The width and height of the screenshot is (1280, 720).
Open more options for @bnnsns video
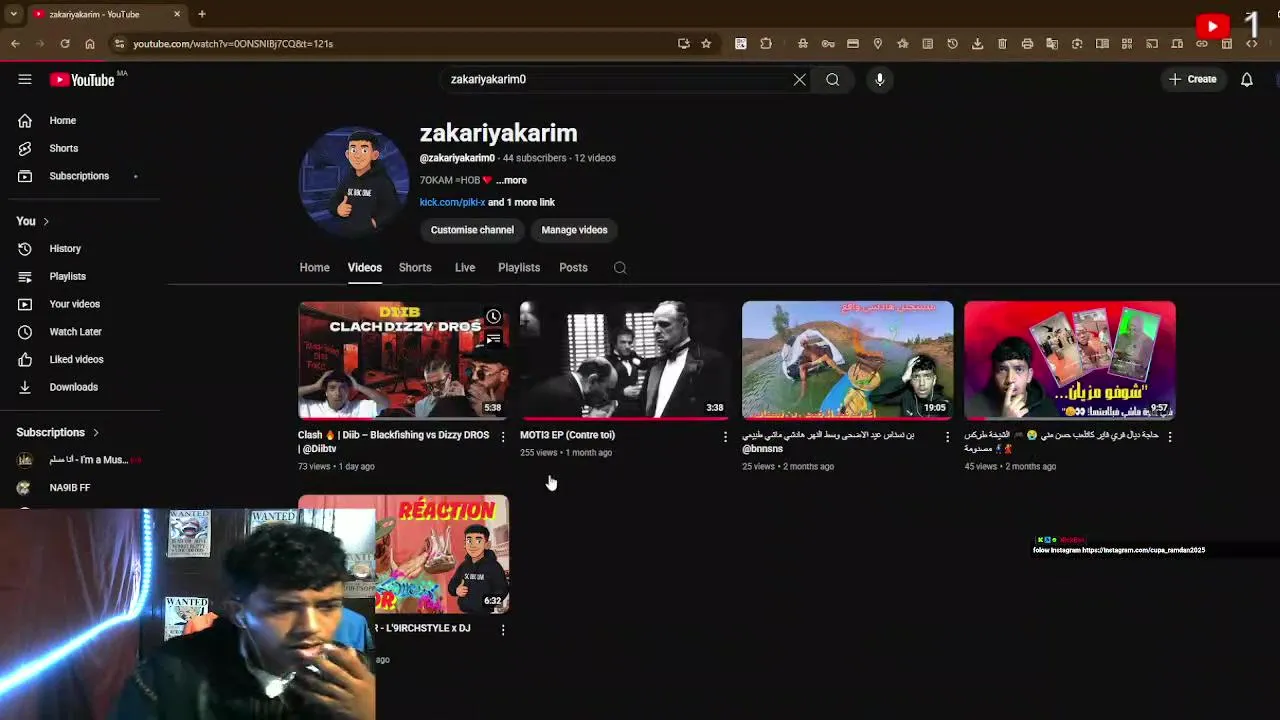(x=947, y=436)
